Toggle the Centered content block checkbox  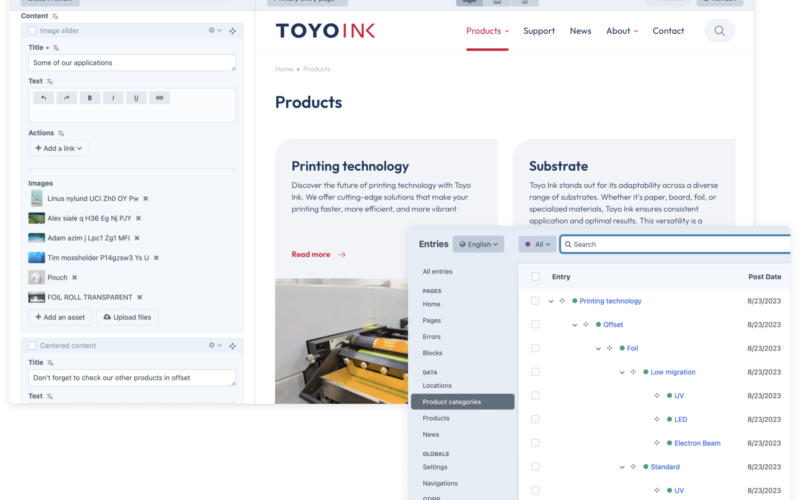pyautogui.click(x=32, y=345)
